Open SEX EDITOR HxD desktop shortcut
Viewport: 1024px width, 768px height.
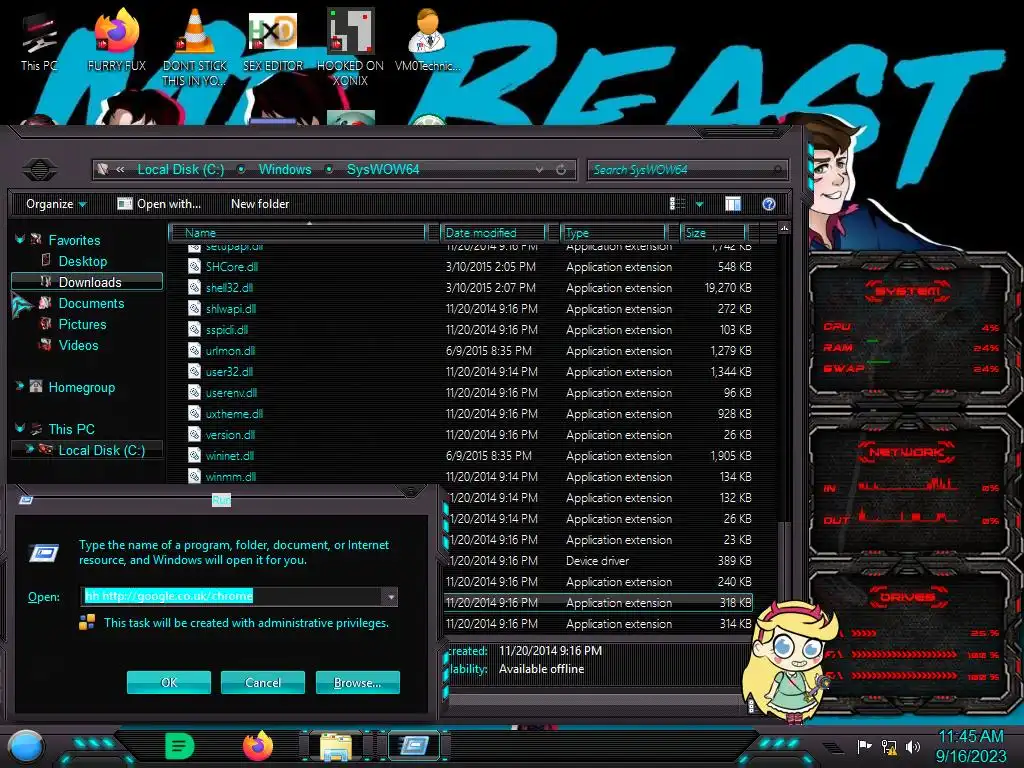(x=273, y=42)
